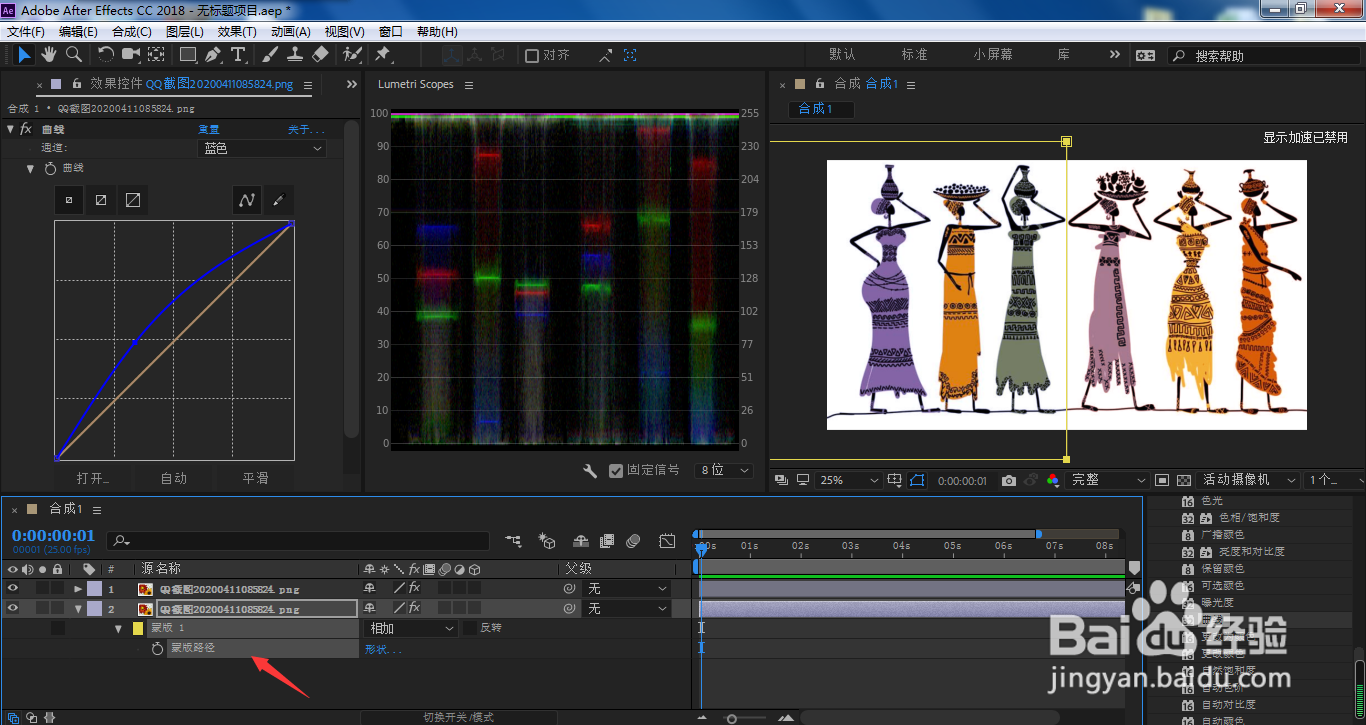Select the Hand tool
Screen dimensions: 1366x725
pyautogui.click(x=49, y=54)
